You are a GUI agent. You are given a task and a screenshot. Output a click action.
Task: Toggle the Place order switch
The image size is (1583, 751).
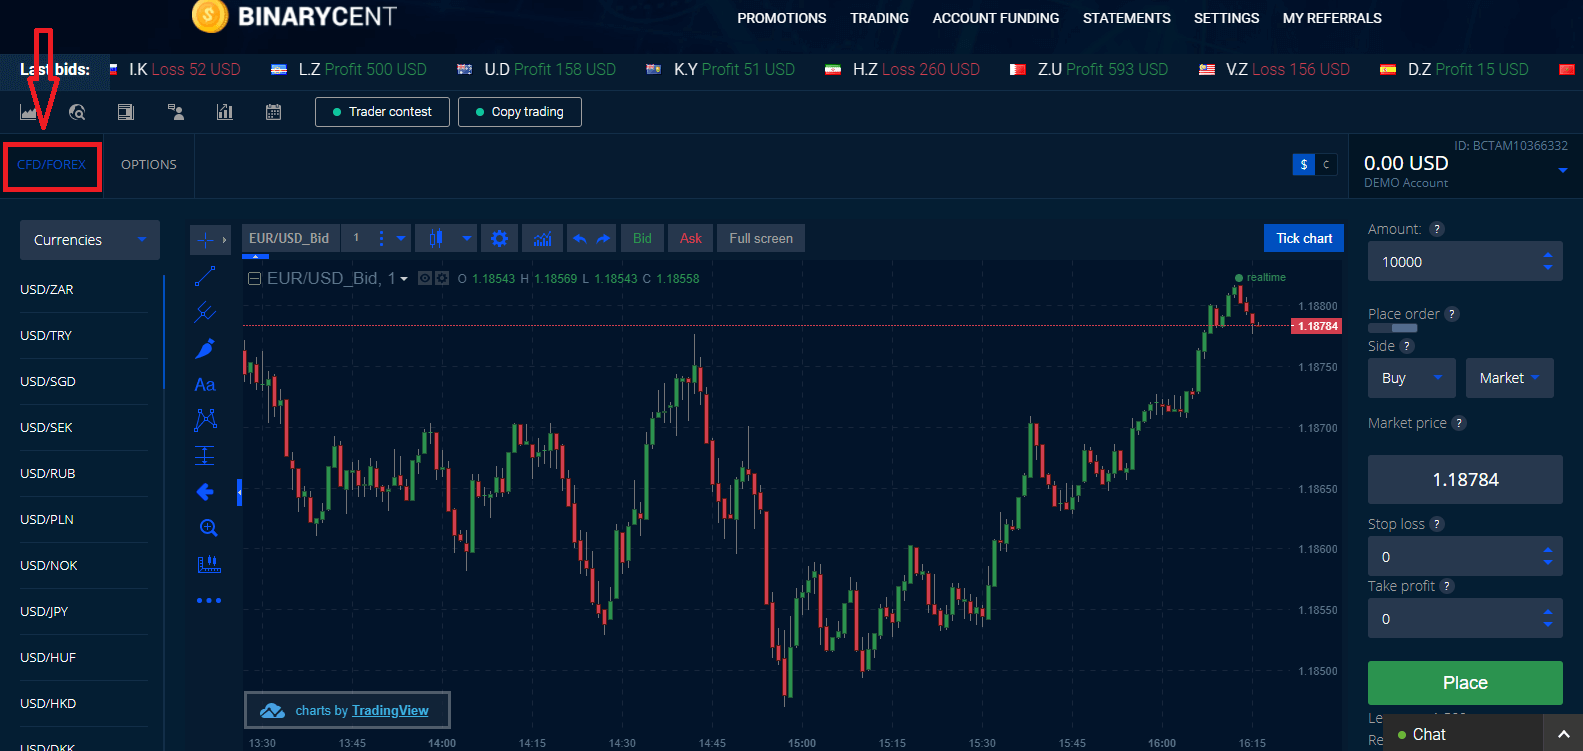tap(1392, 328)
